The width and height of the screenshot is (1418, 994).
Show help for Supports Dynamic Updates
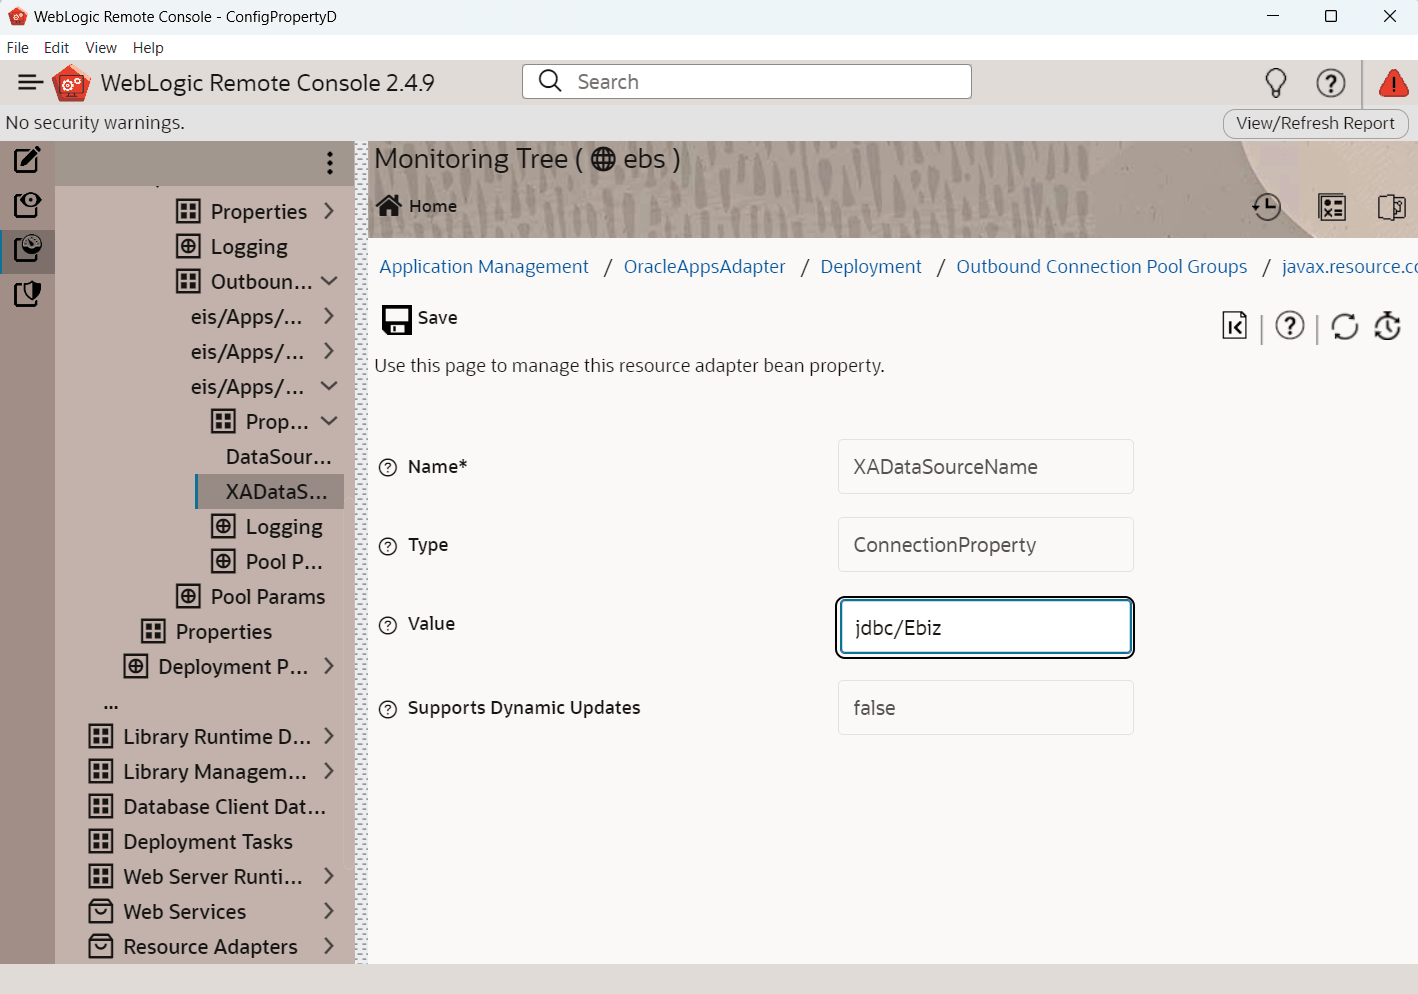pyautogui.click(x=388, y=709)
